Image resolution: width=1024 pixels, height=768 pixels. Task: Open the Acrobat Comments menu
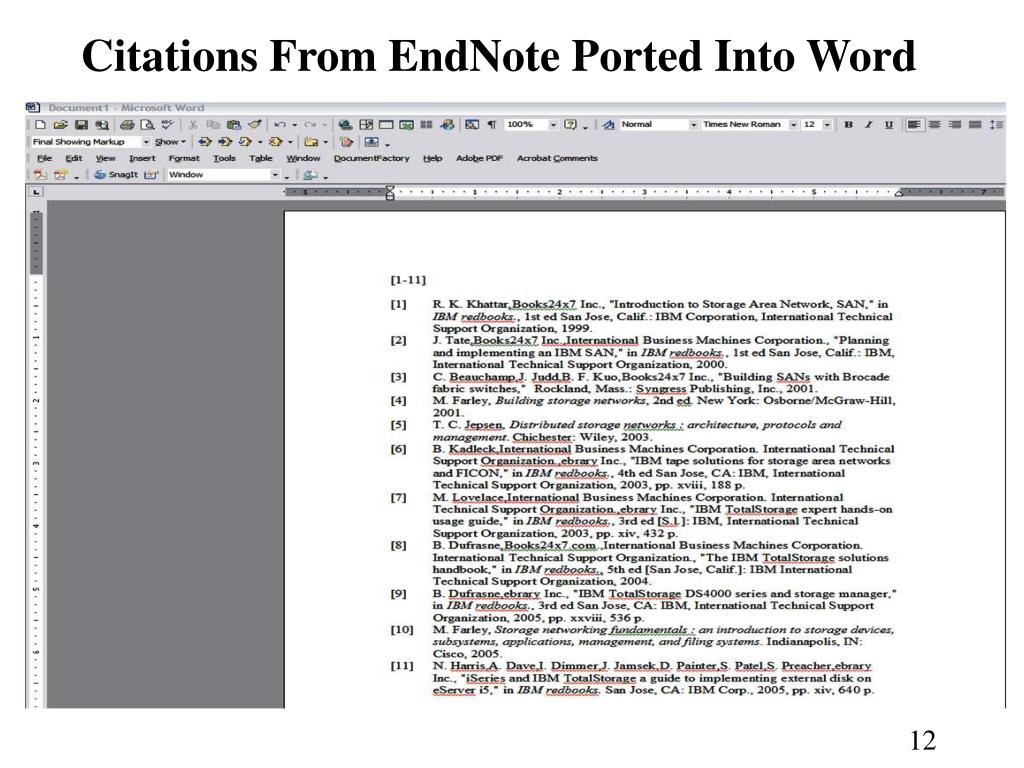(557, 158)
